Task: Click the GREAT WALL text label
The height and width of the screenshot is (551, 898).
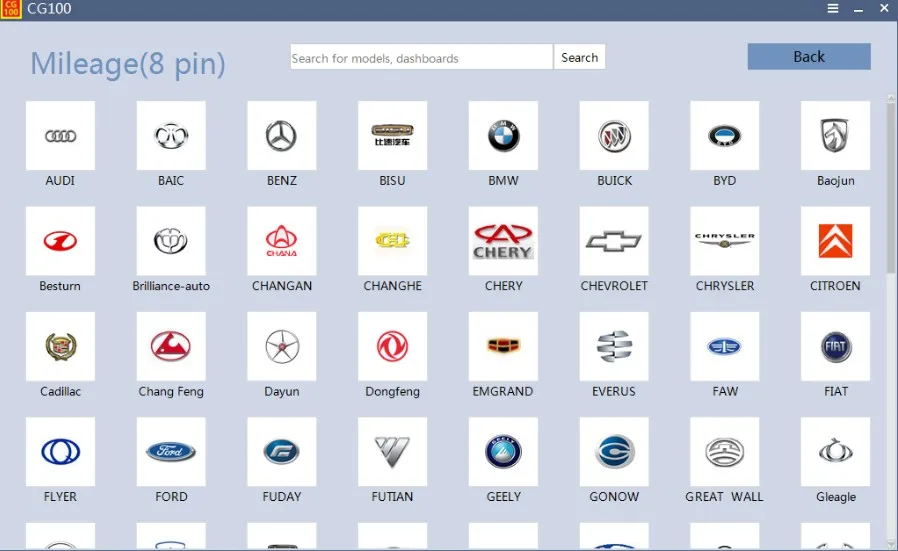Action: pos(724,497)
